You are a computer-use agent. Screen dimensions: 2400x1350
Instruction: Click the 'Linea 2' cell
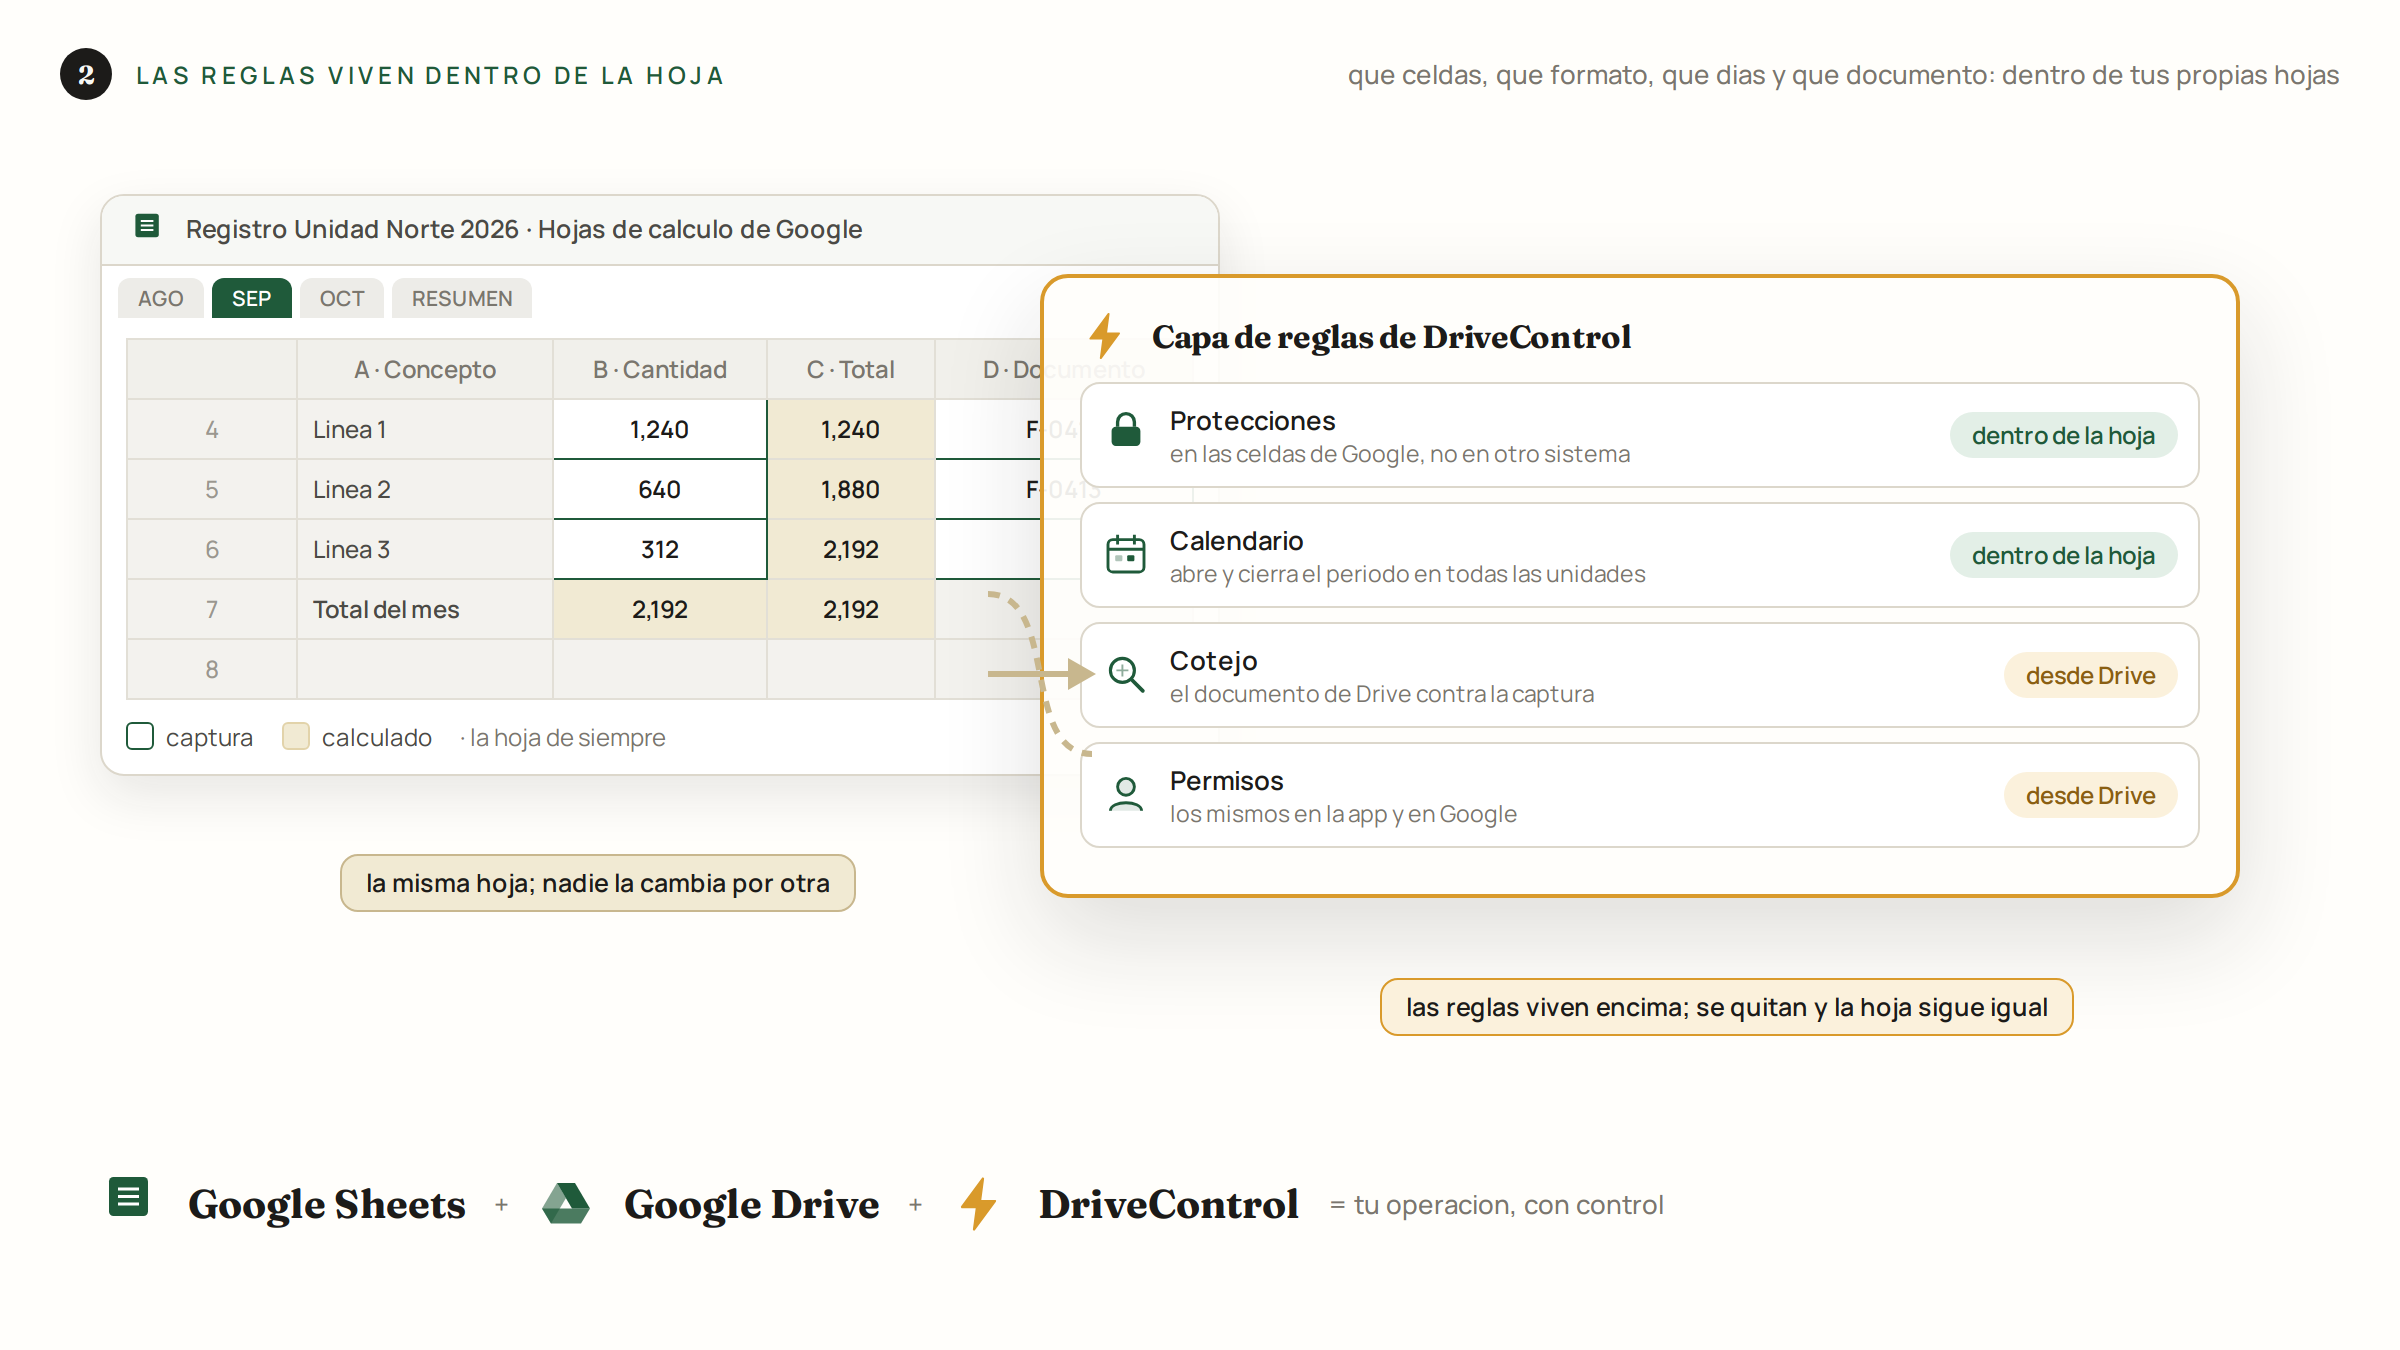[425, 489]
